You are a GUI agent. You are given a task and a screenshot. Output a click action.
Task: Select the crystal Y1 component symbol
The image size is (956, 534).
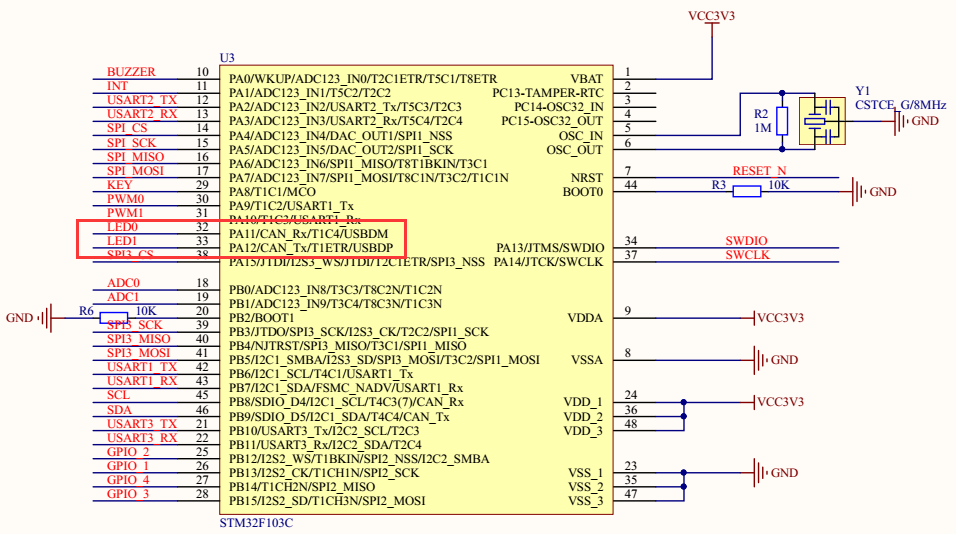pyautogui.click(x=822, y=121)
